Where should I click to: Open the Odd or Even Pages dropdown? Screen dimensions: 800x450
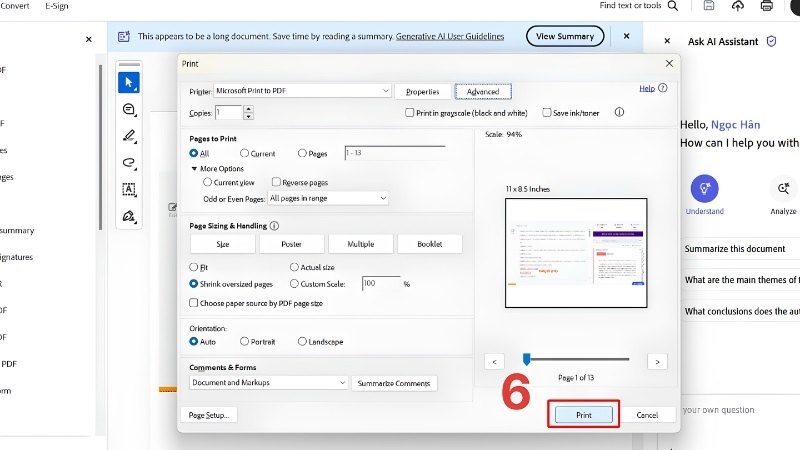(x=328, y=198)
